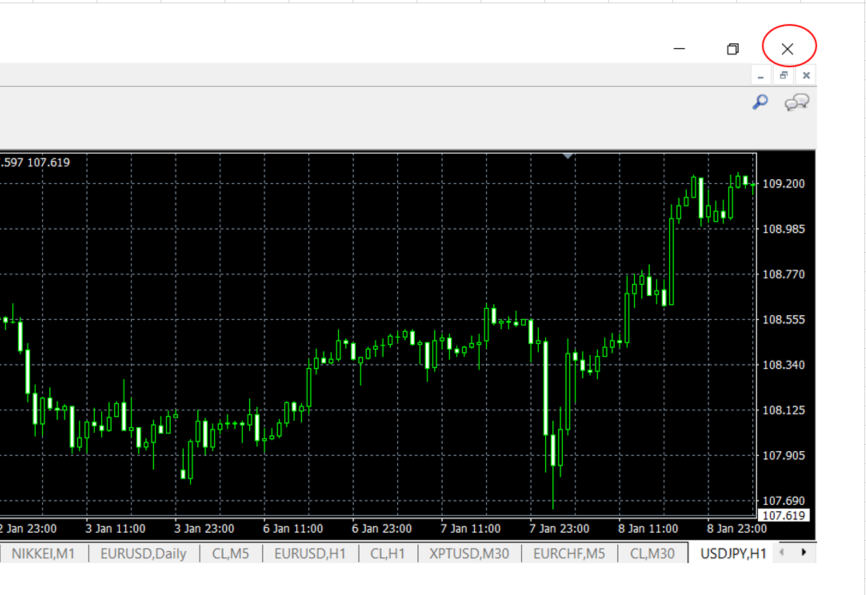Click the tab strip right arrow
This screenshot has height=595, width=866.
pos(804,552)
